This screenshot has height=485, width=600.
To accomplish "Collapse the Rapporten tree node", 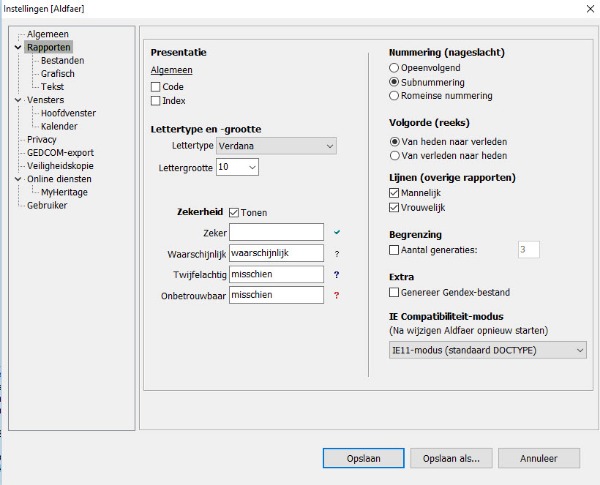I will point(18,47).
